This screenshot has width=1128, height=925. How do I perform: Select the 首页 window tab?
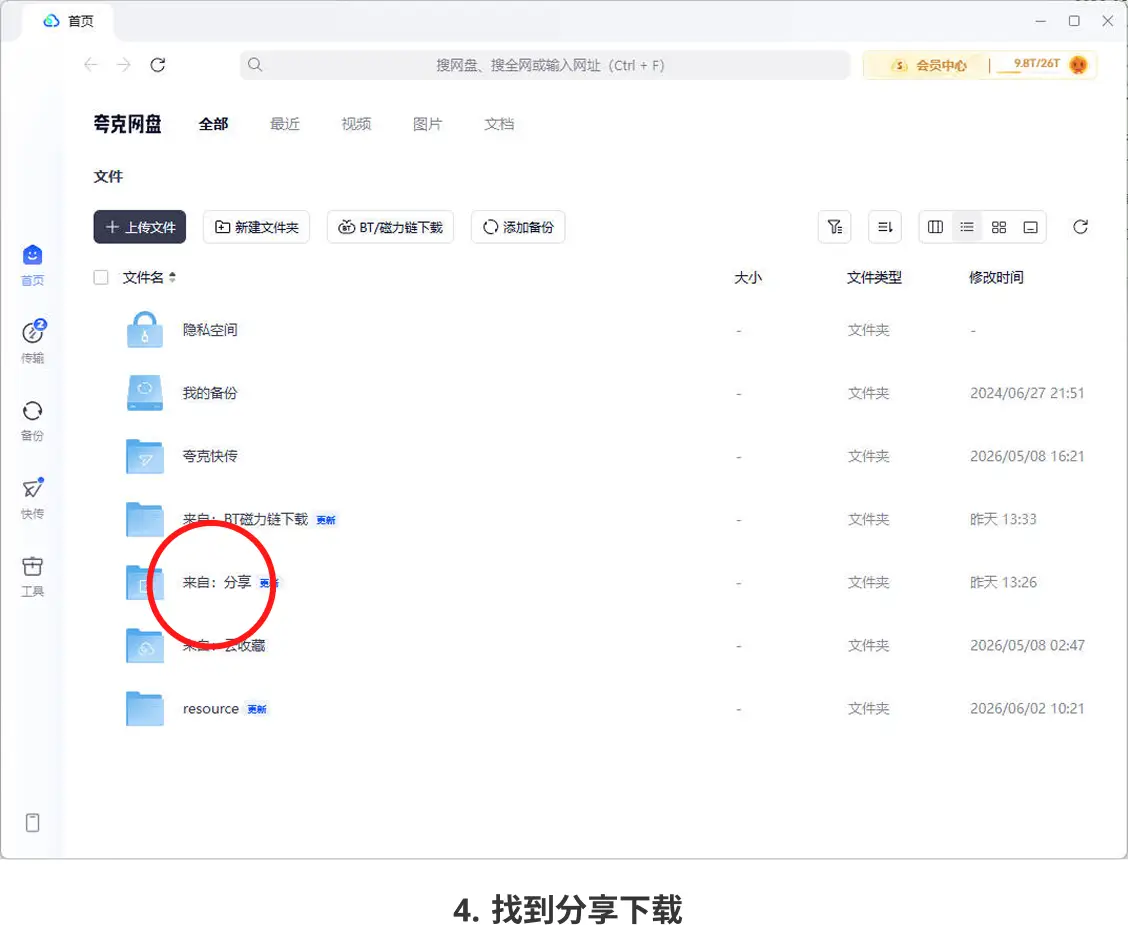[x=68, y=21]
